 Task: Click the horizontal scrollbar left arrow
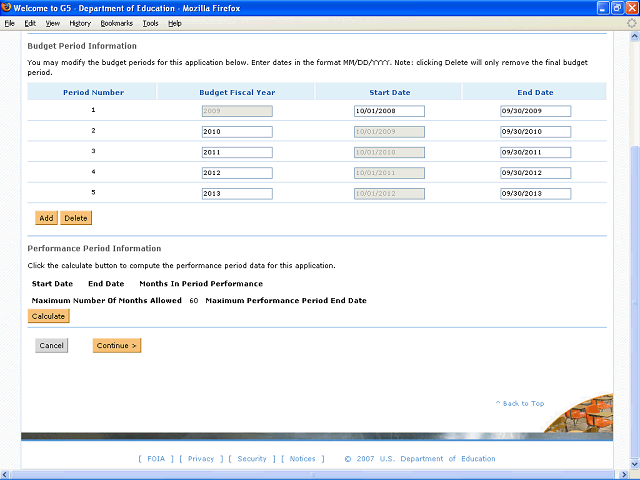[x=5, y=475]
